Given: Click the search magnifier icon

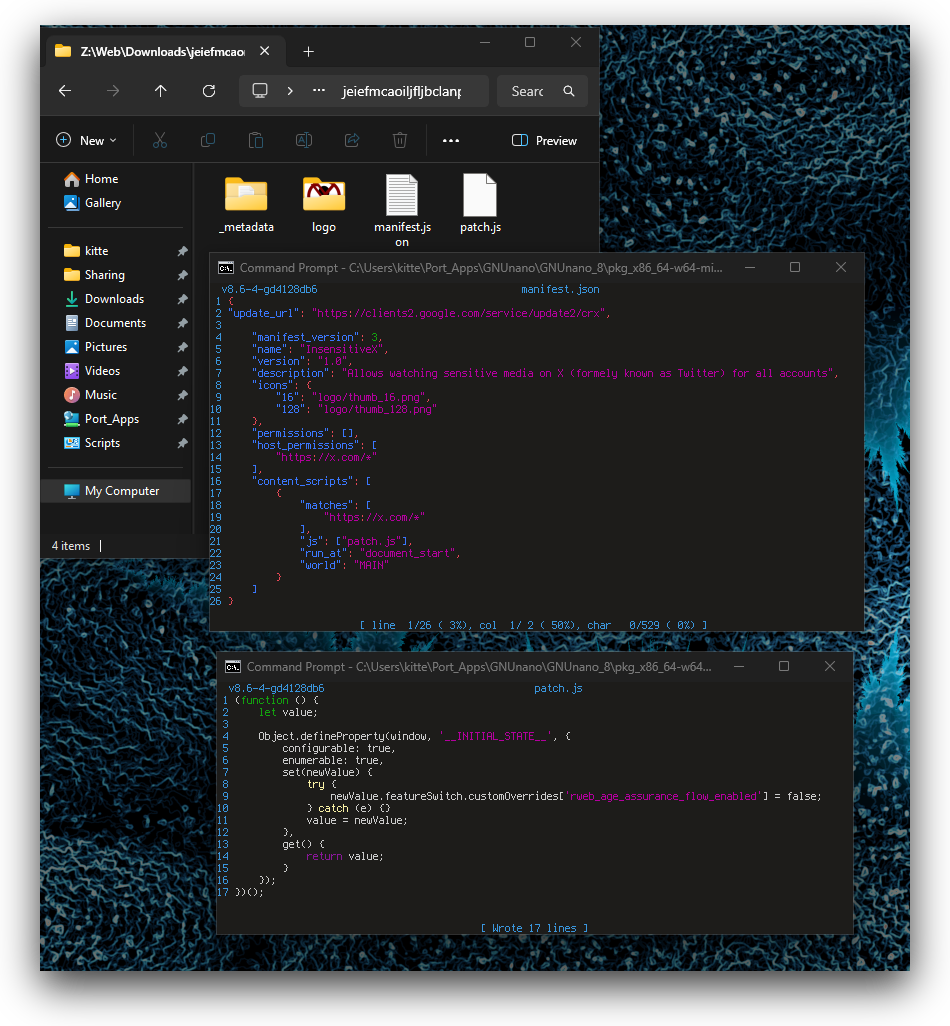Looking at the screenshot, I should click(x=569, y=91).
